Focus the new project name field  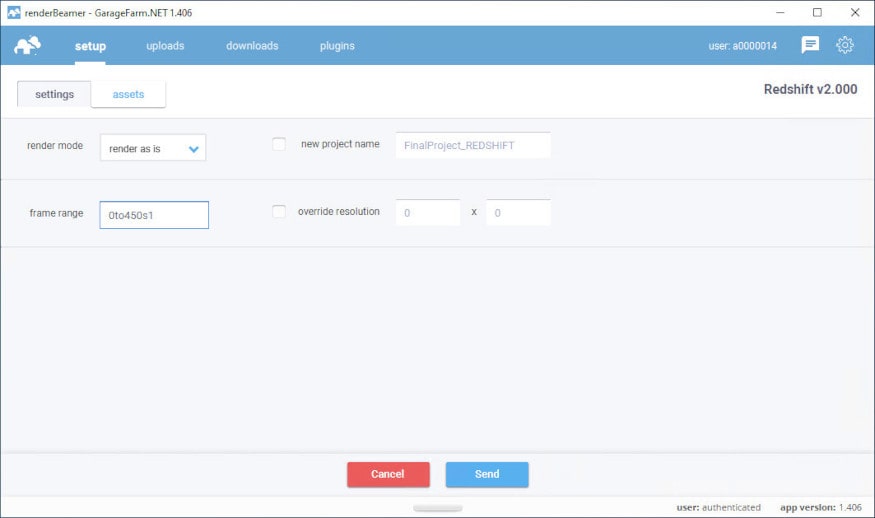[x=473, y=145]
